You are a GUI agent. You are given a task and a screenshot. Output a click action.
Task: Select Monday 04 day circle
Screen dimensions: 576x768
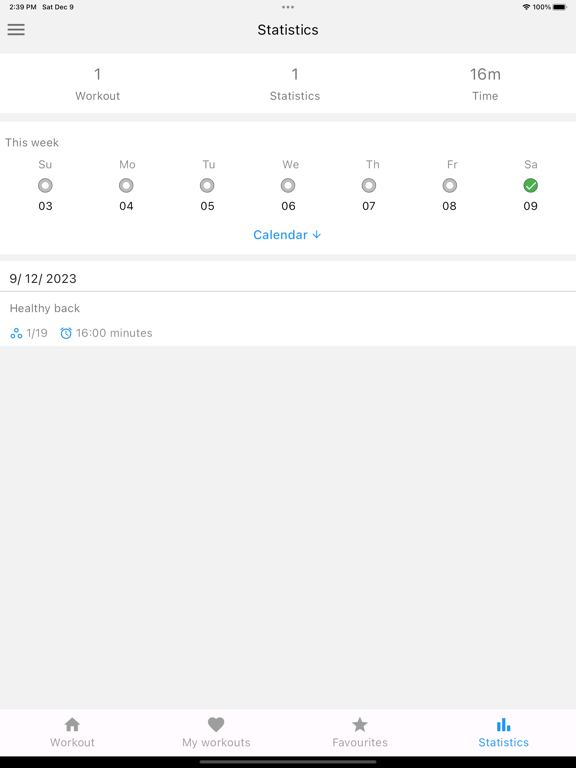126,186
